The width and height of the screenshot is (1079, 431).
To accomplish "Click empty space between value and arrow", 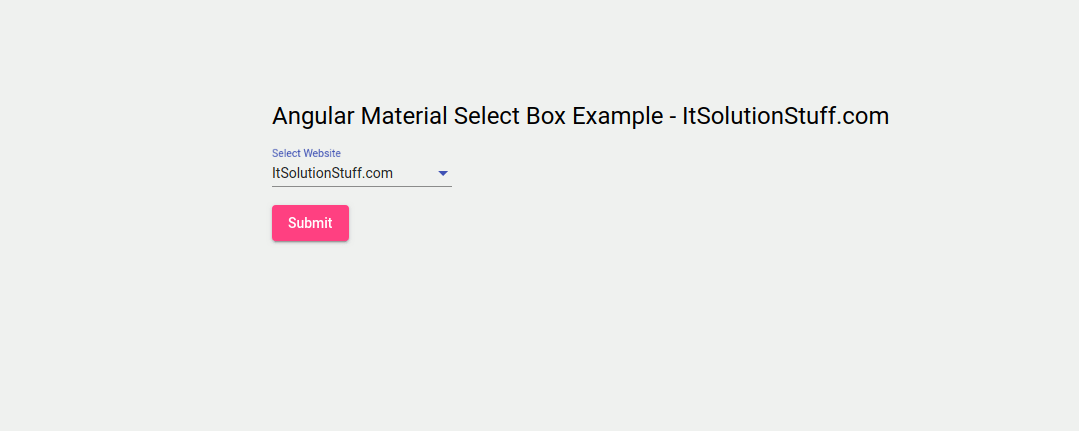I will [415, 173].
